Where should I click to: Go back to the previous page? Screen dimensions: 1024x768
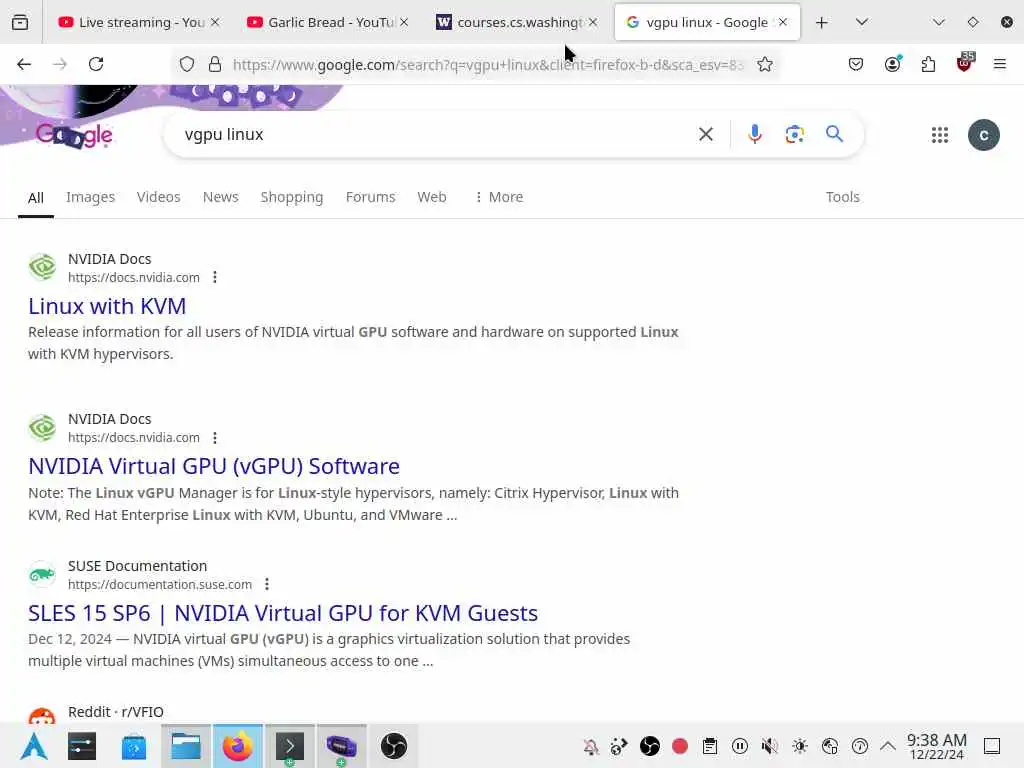pos(24,64)
